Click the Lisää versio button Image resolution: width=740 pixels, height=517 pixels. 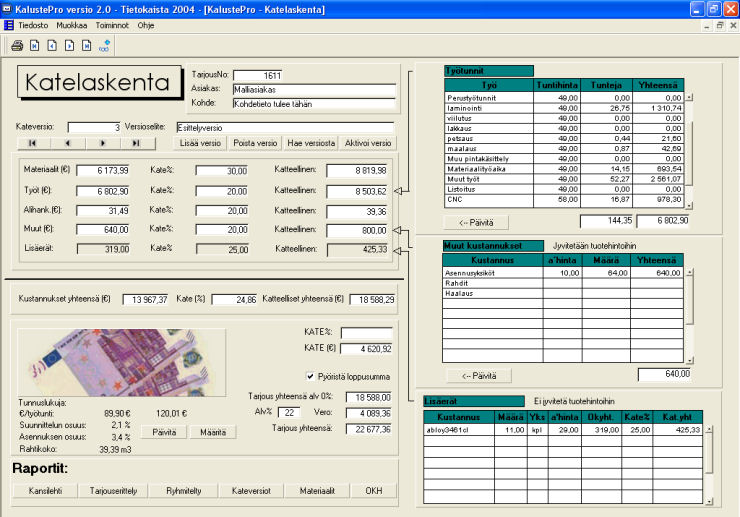click(x=200, y=143)
